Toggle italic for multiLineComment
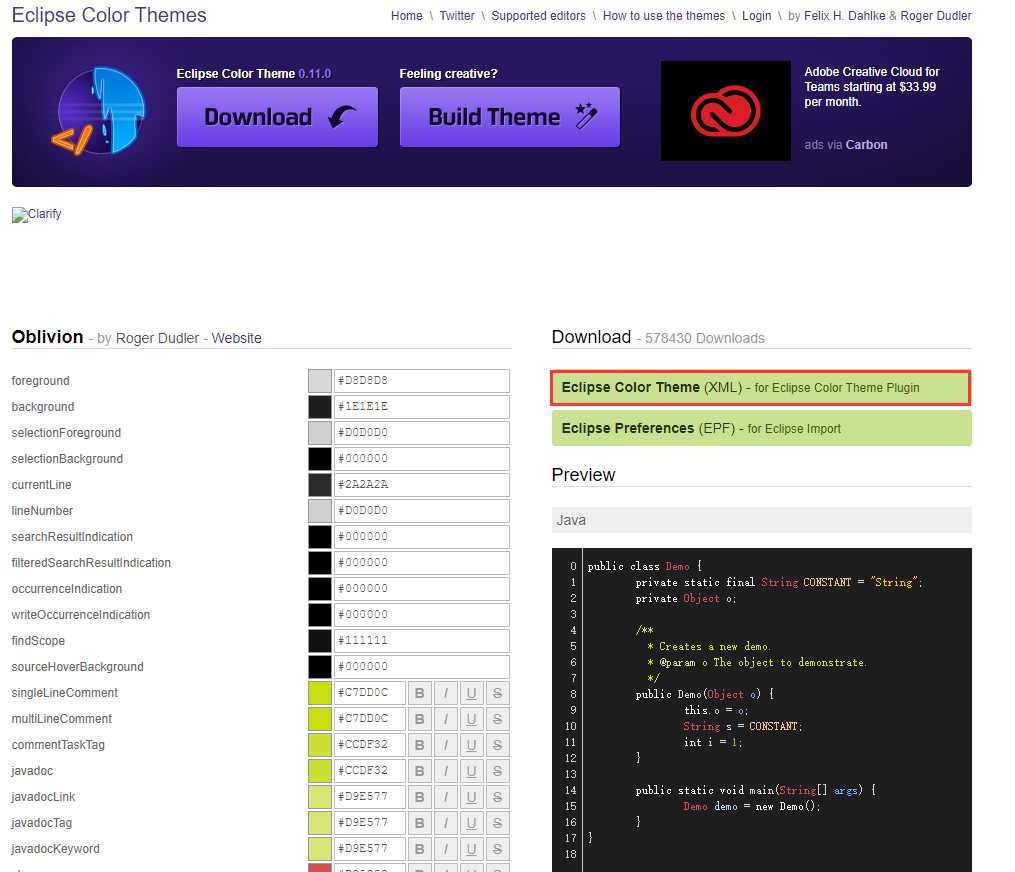Image resolution: width=1015 pixels, height=872 pixels. (445, 719)
